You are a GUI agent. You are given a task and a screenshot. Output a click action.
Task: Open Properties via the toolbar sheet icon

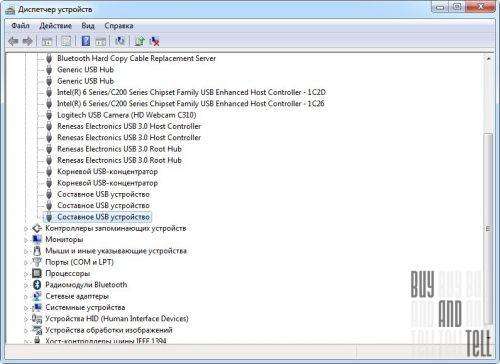pyautogui.click(x=66, y=41)
